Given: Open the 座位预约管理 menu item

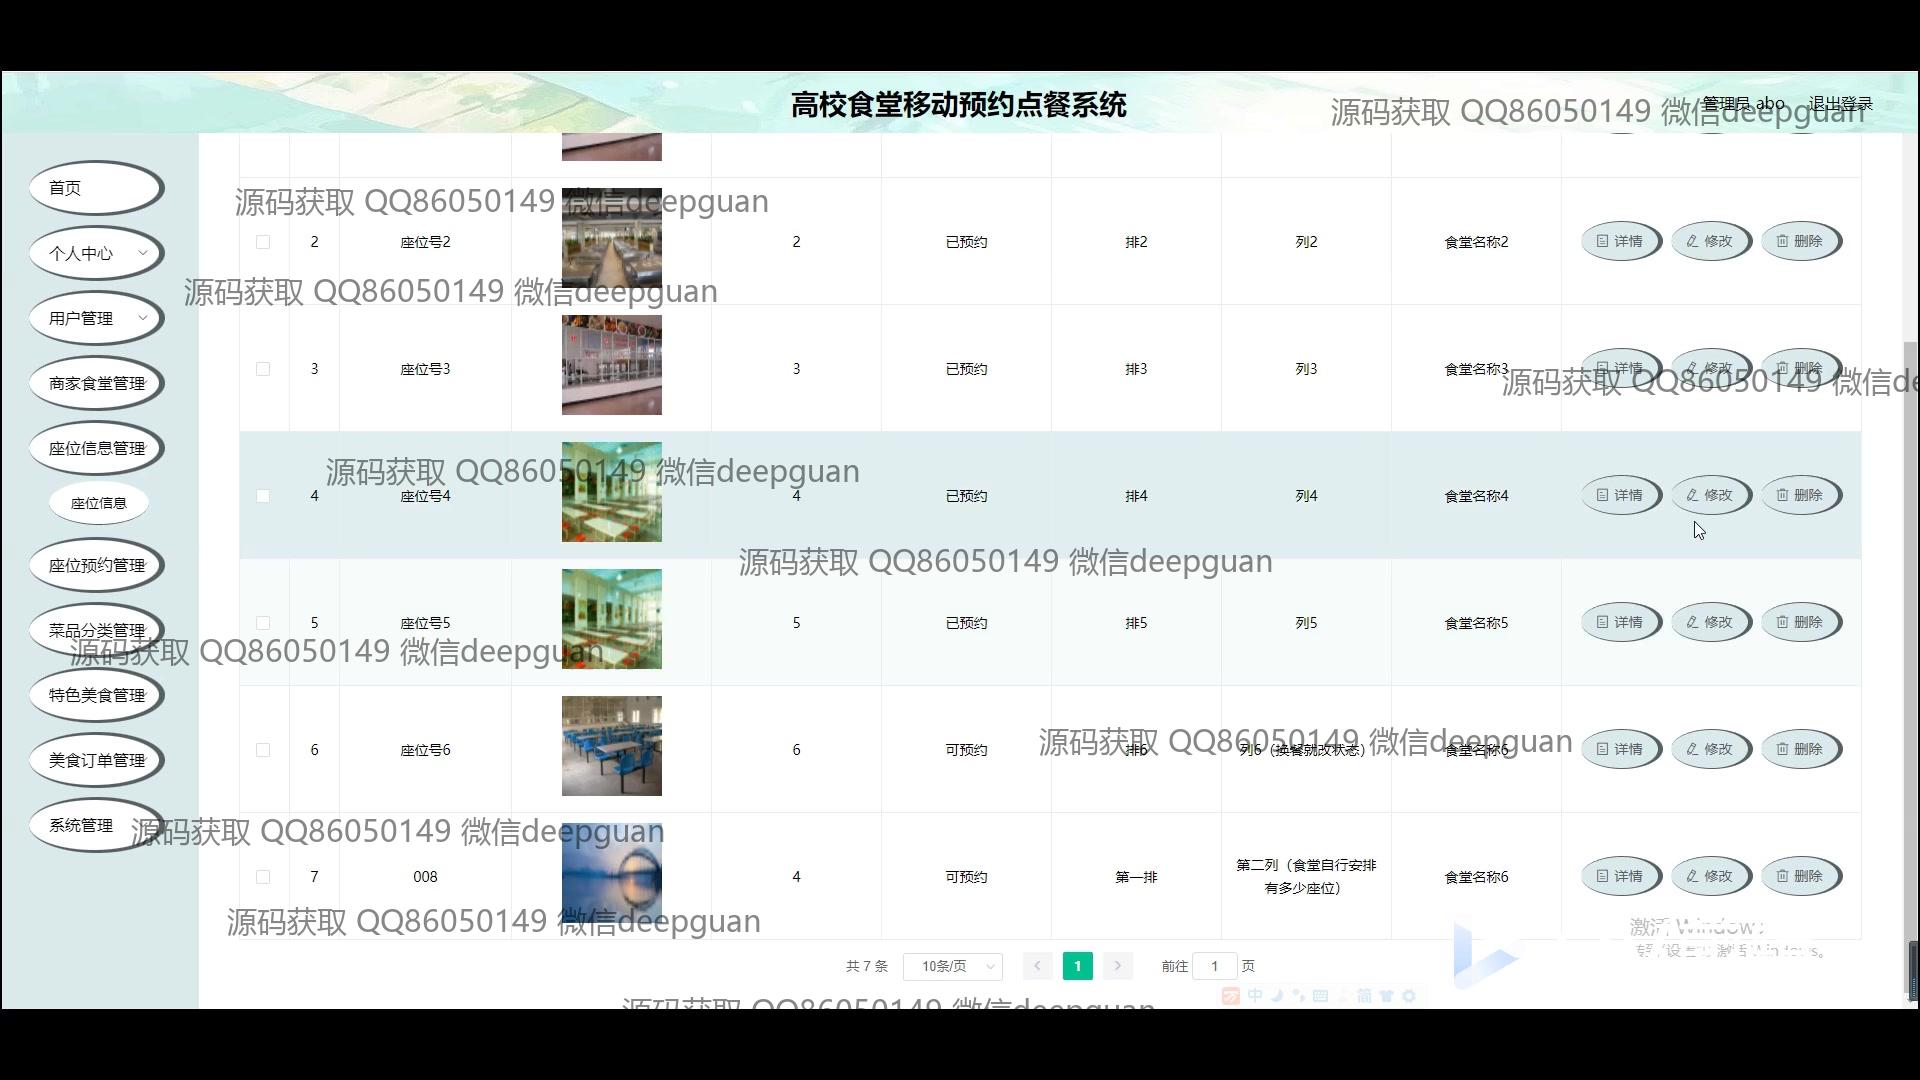Looking at the screenshot, I should (96, 565).
